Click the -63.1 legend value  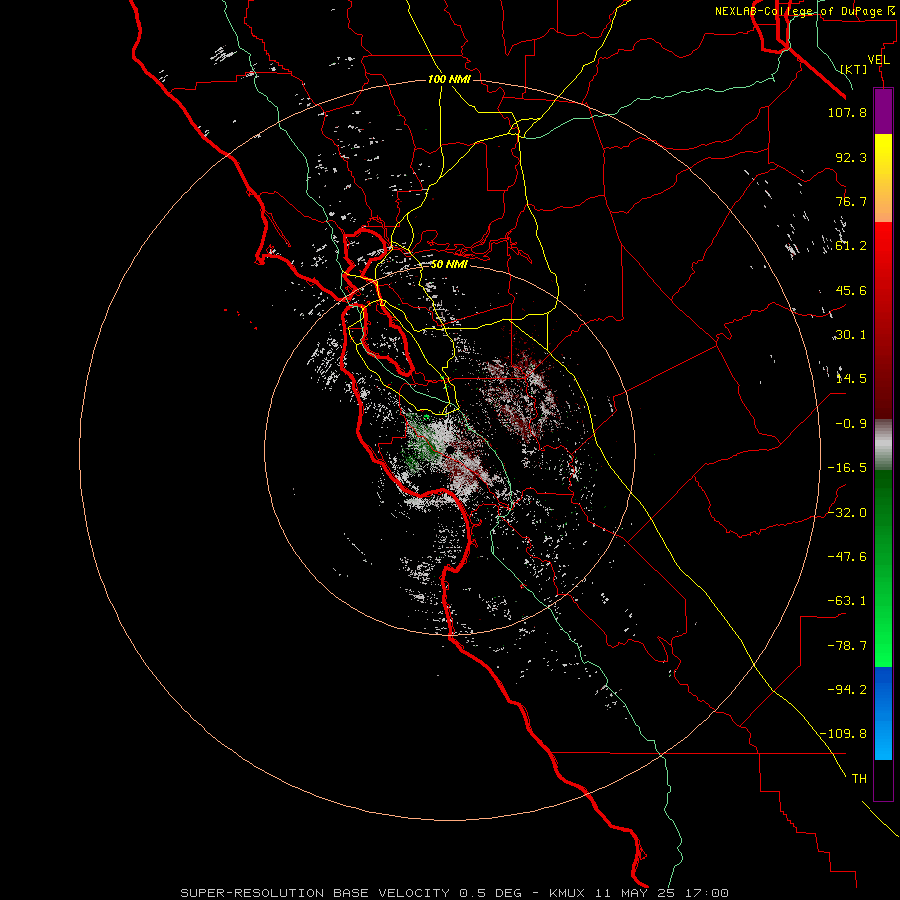pos(847,601)
